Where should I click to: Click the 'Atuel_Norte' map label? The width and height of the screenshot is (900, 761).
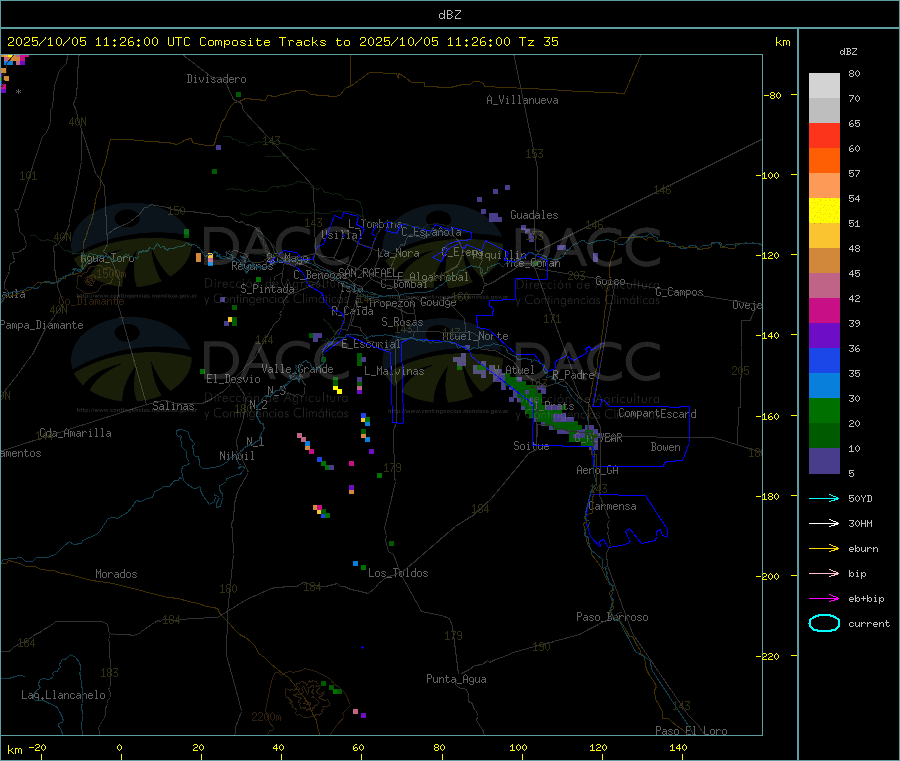(x=475, y=336)
